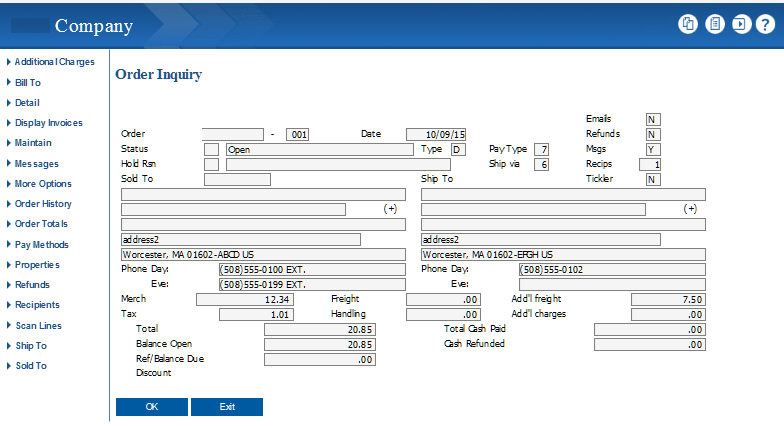Open Additional Charges from the sidebar
The width and height of the screenshot is (784, 426).
54,62
